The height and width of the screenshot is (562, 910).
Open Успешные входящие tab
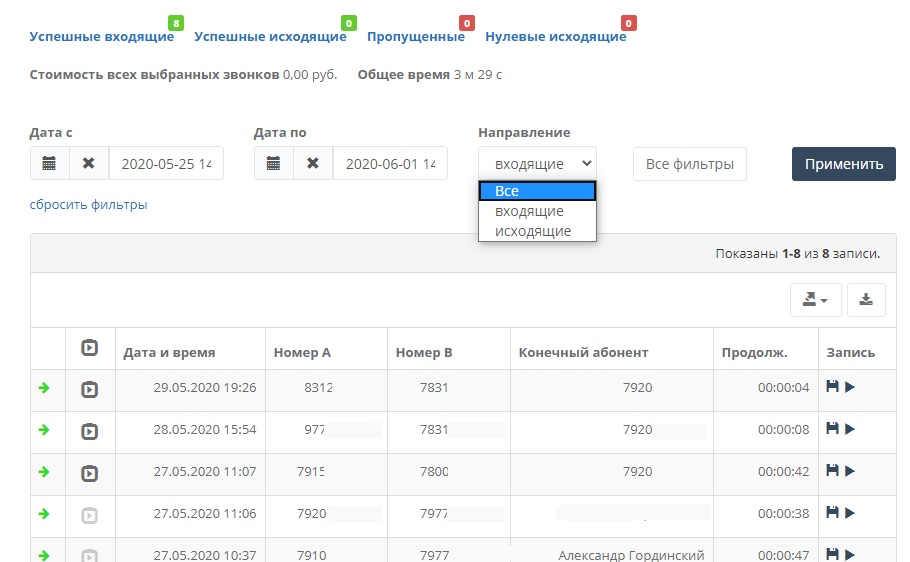(x=102, y=37)
